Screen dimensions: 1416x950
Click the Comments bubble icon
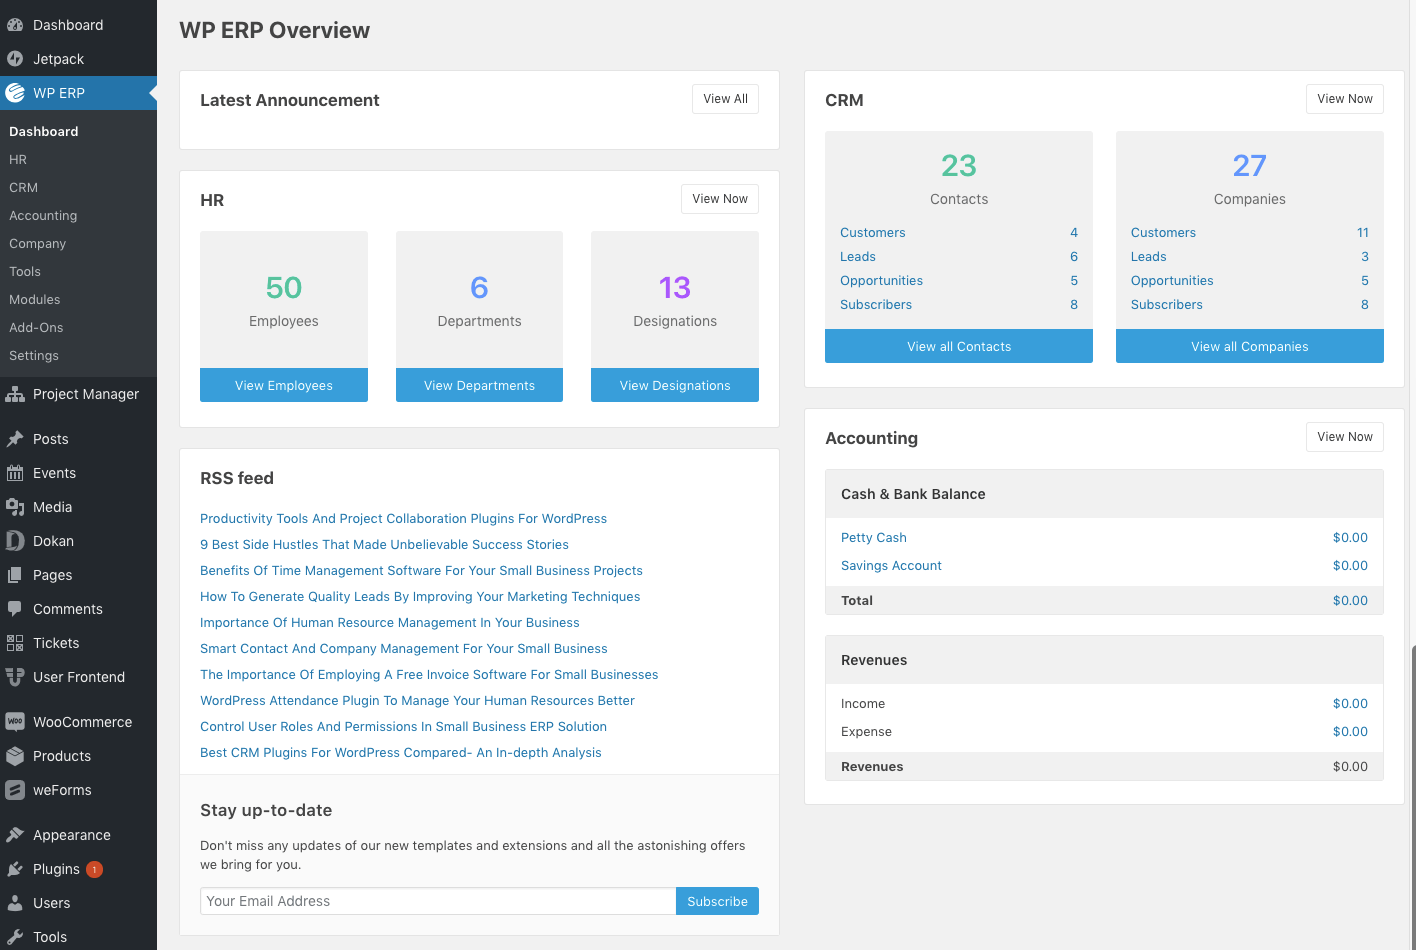(15, 609)
